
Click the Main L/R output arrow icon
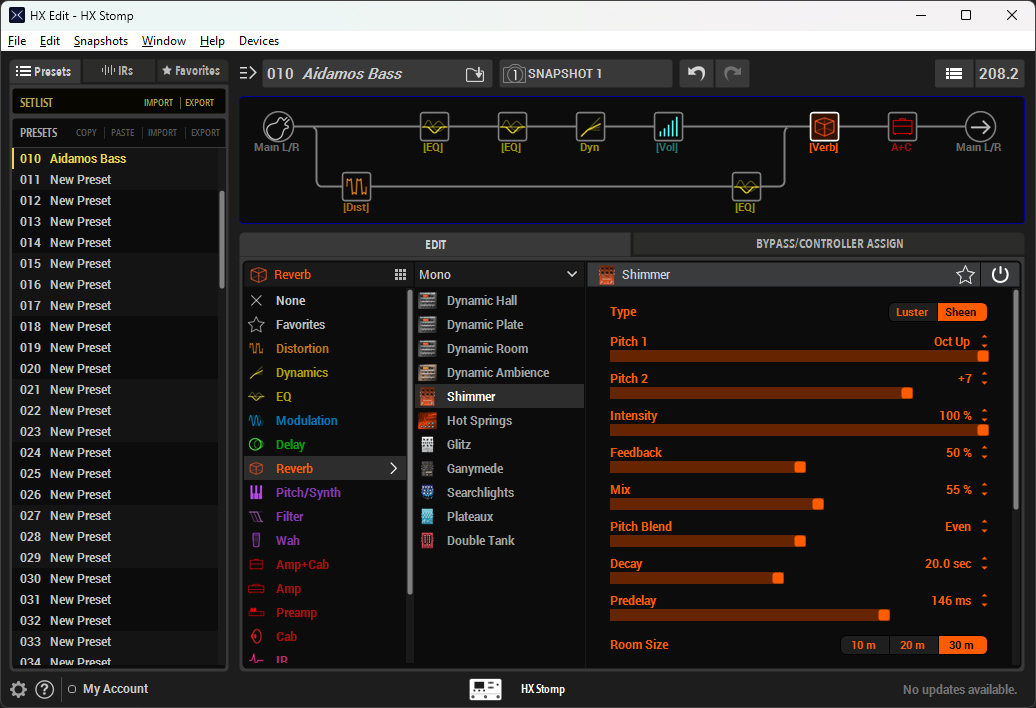[x=980, y=127]
